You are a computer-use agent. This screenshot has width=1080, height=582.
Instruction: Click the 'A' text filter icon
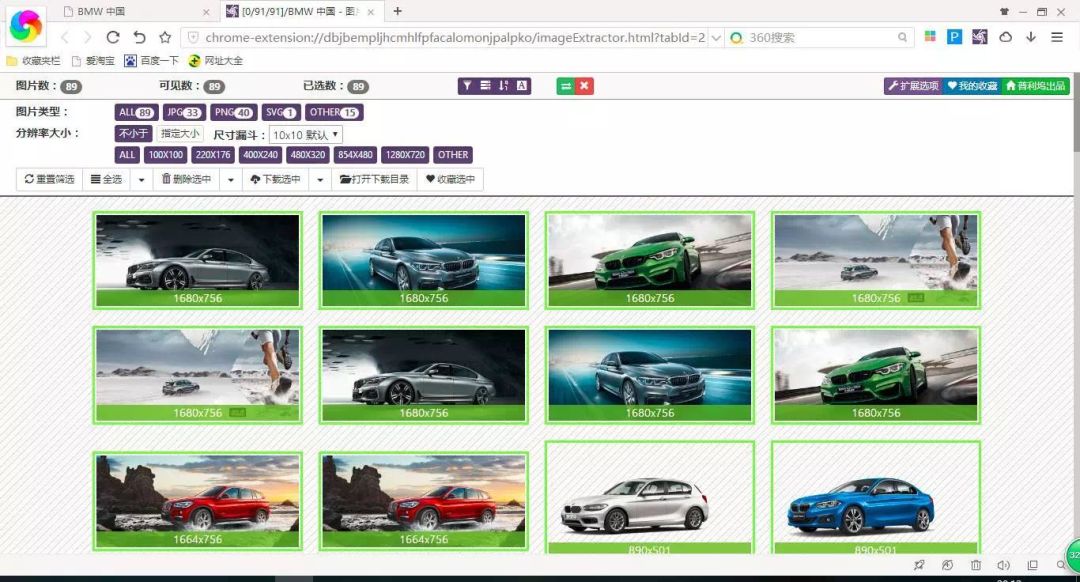point(521,85)
